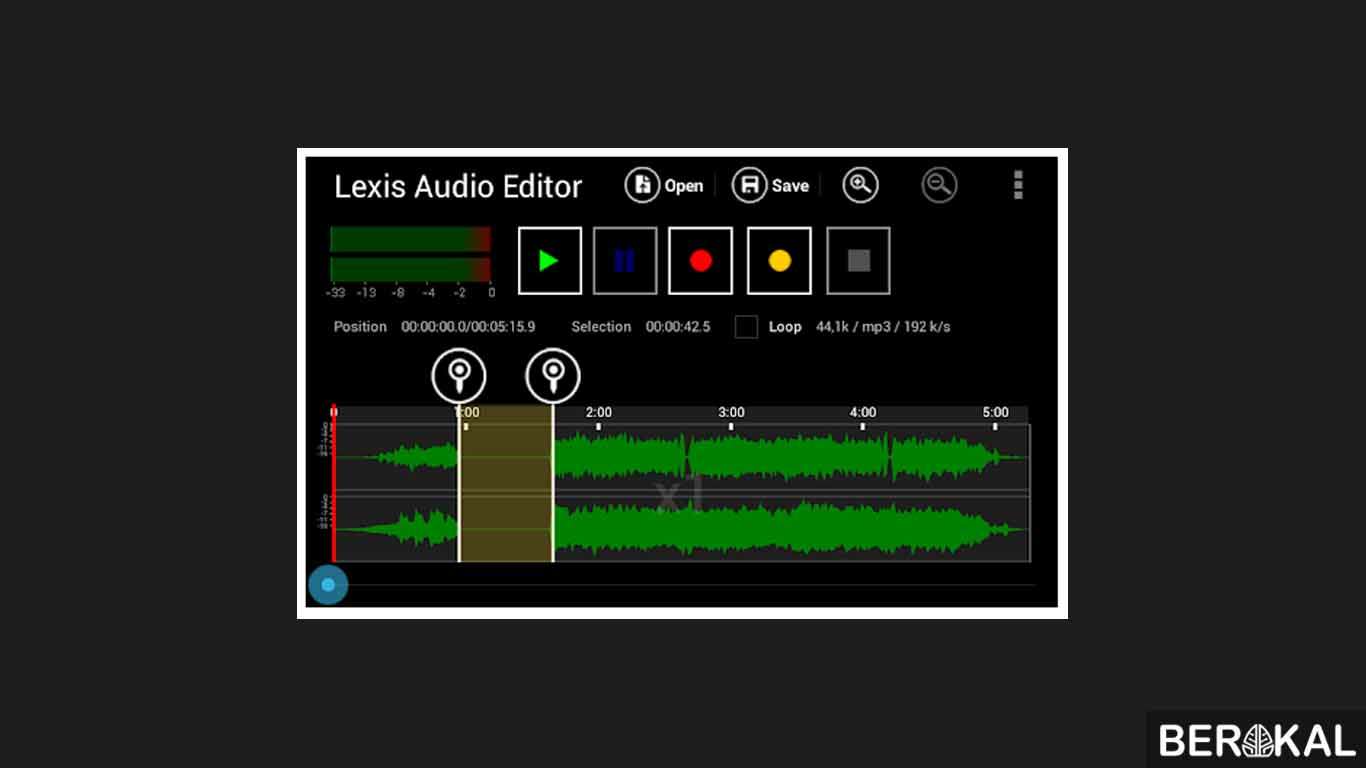
Task: Open an audio file with the Open button
Action: tap(664, 185)
